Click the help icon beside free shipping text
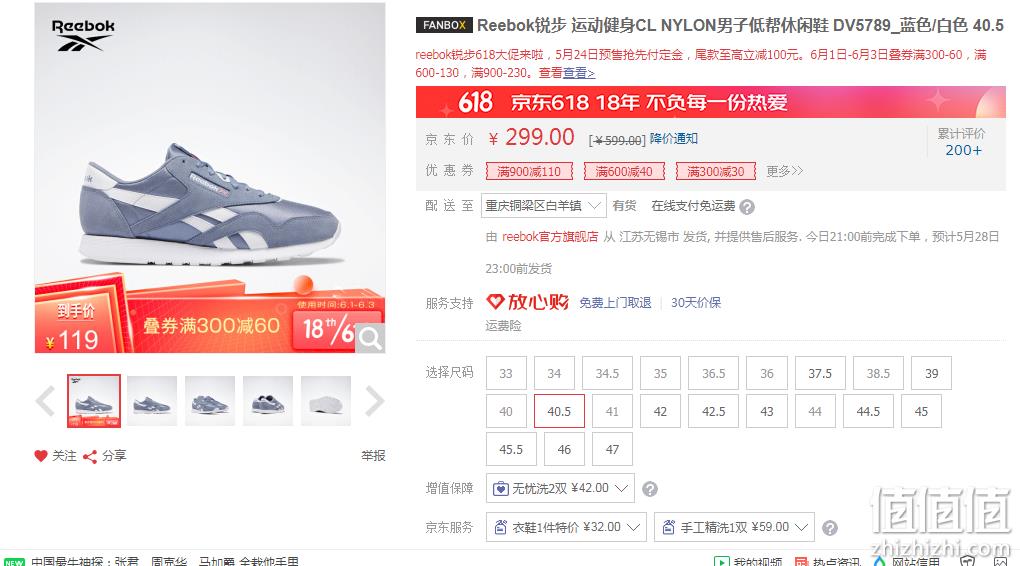This screenshot has height=566, width=1020. pos(747,207)
